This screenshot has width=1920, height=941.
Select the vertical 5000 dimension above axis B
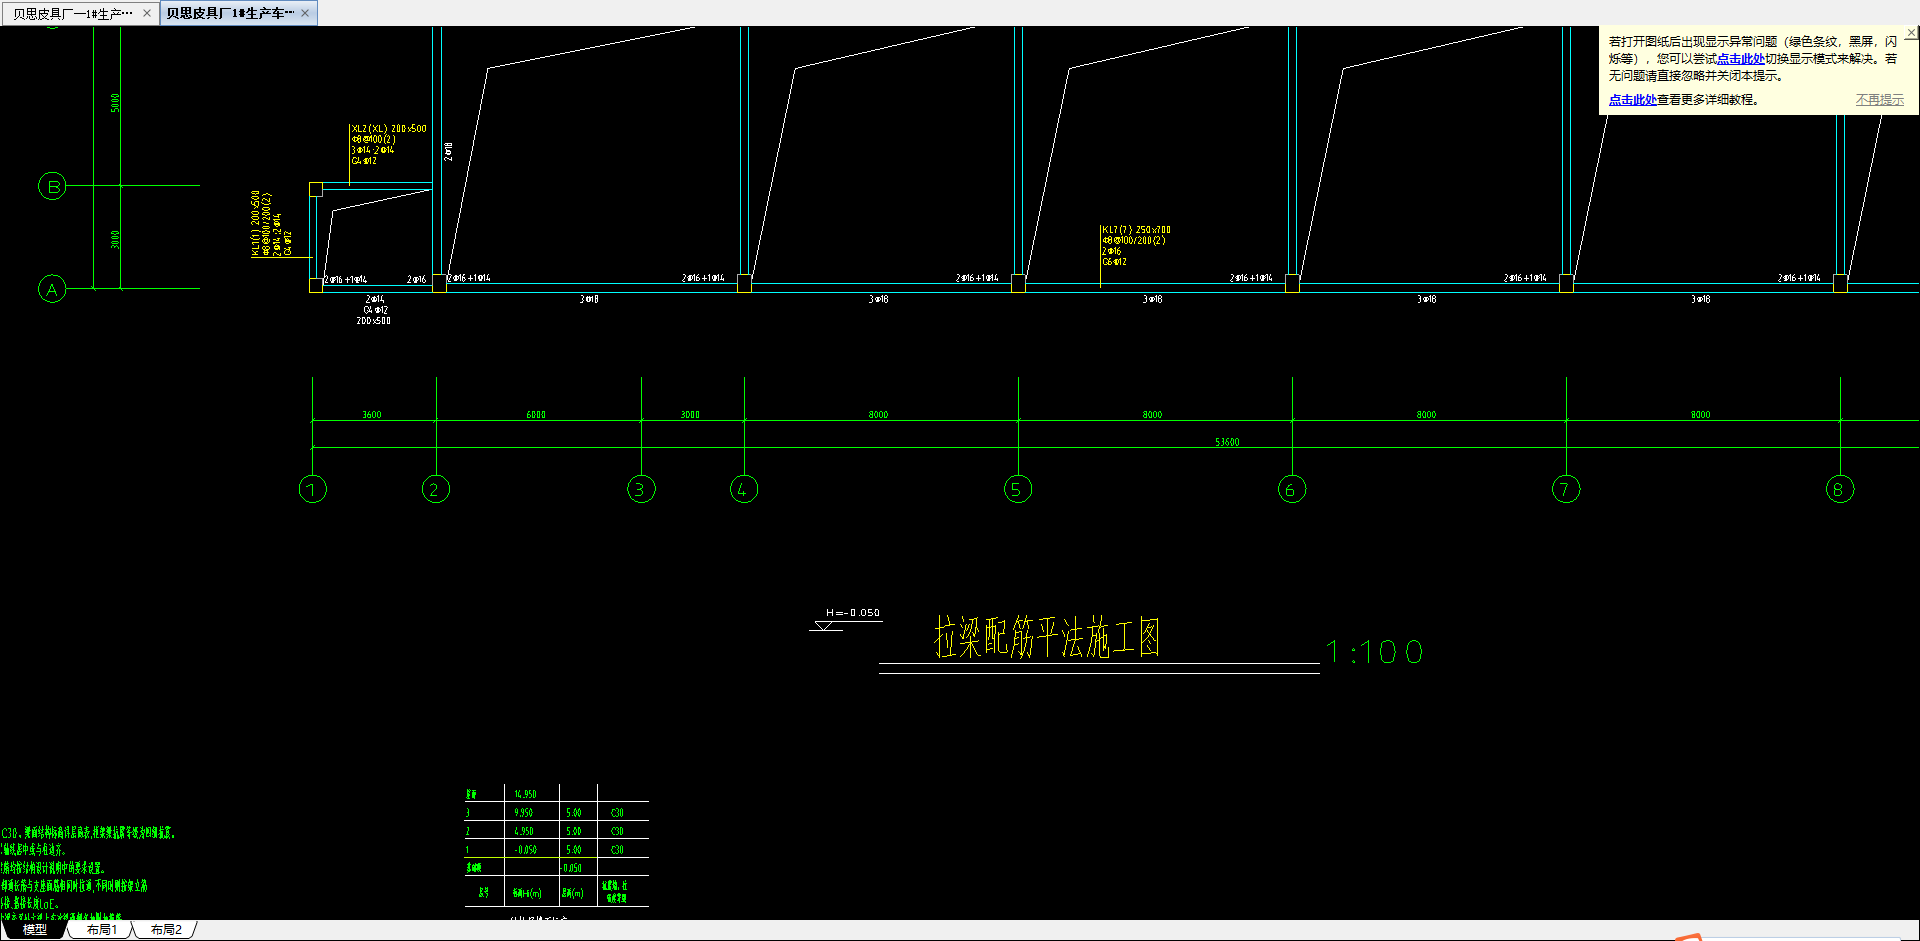click(x=115, y=102)
